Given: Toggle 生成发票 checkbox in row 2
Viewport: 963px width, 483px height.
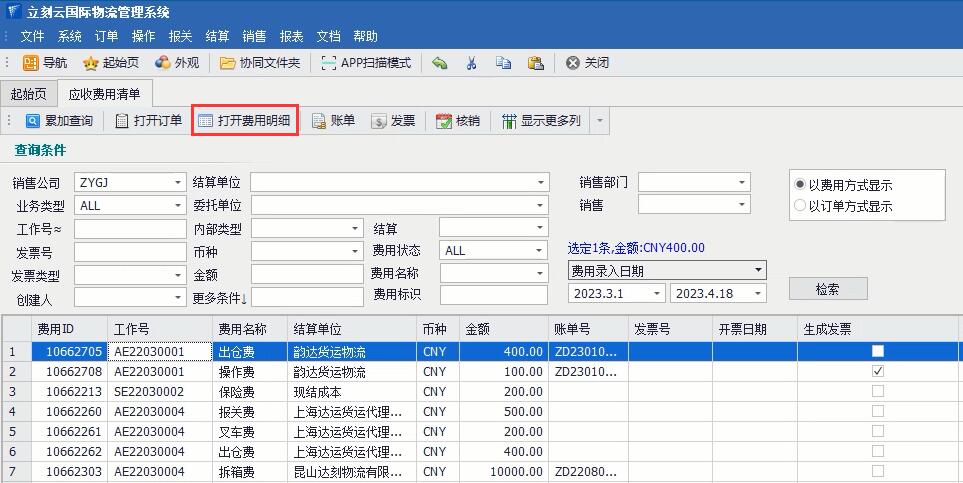Looking at the screenshot, I should coord(878,371).
